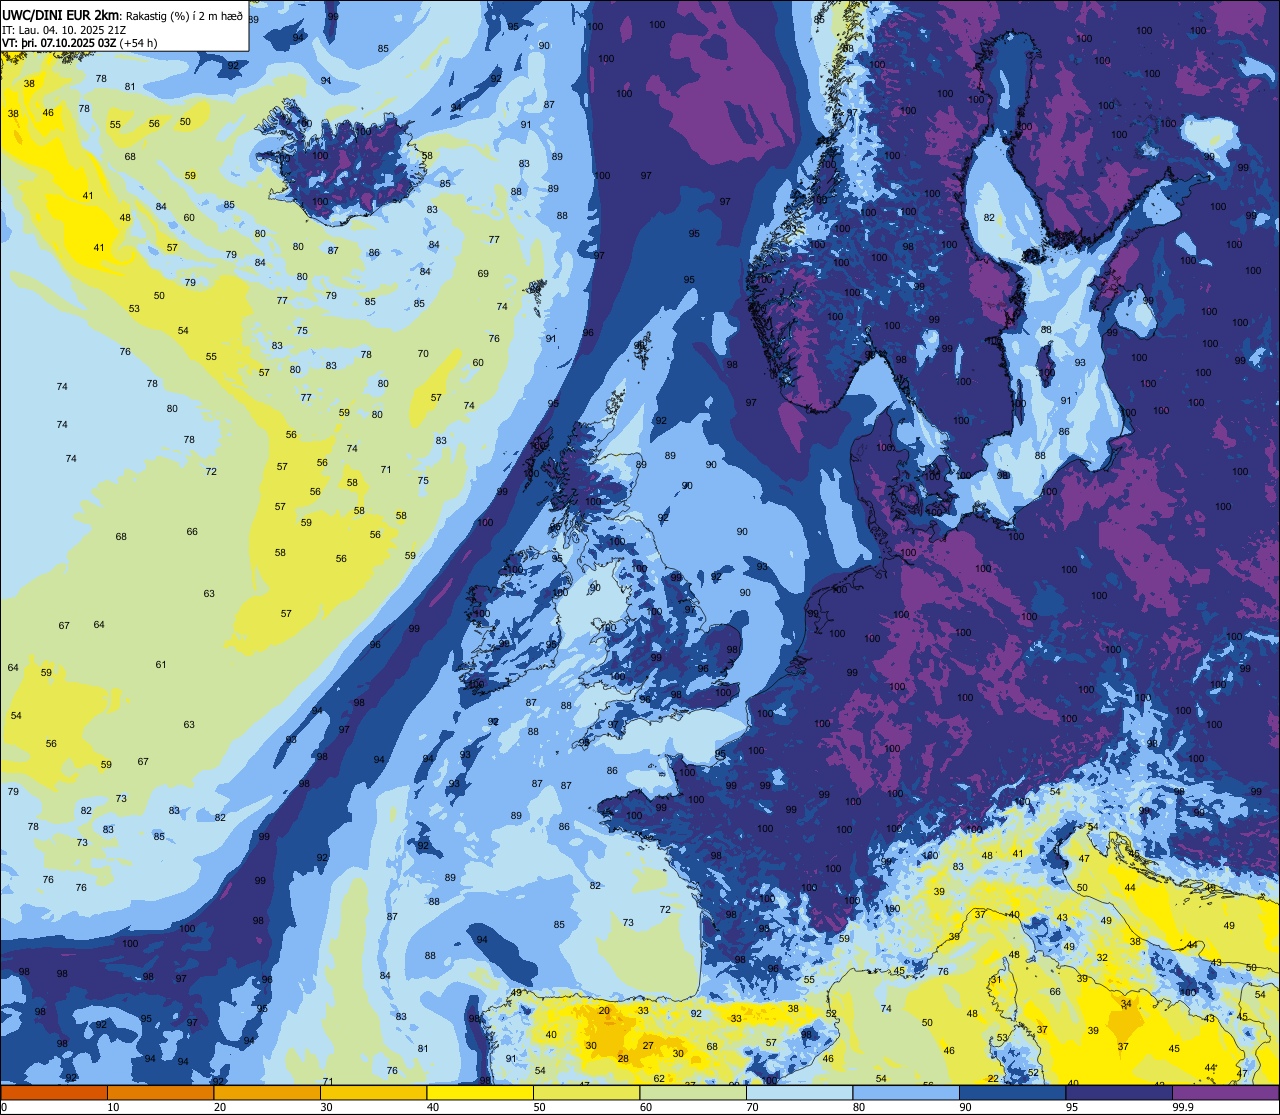Click the '31' value near the Riviera coast
The width and height of the screenshot is (1280, 1115).
[x=996, y=980]
